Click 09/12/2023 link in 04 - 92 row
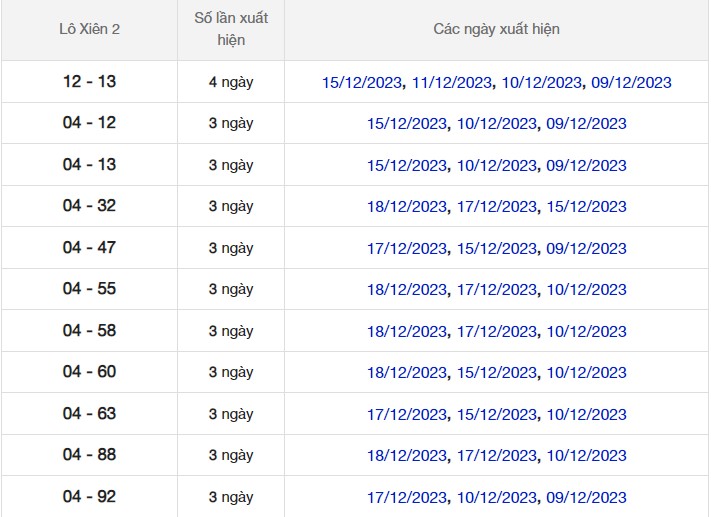The height and width of the screenshot is (517, 711). click(586, 497)
